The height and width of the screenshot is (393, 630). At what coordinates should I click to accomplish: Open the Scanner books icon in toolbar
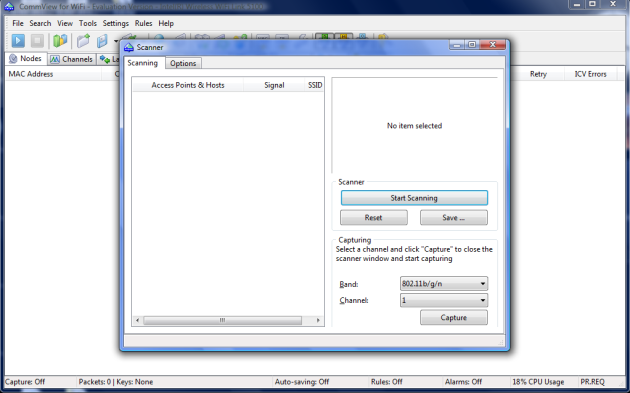pos(60,41)
